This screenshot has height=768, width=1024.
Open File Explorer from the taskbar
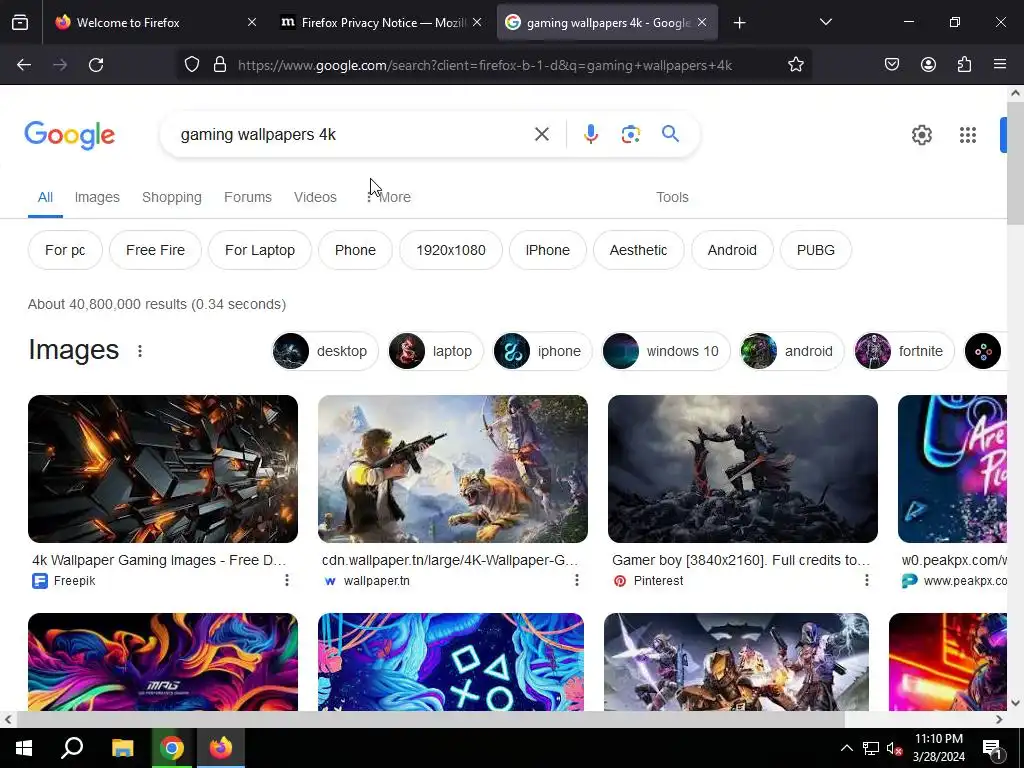click(122, 748)
